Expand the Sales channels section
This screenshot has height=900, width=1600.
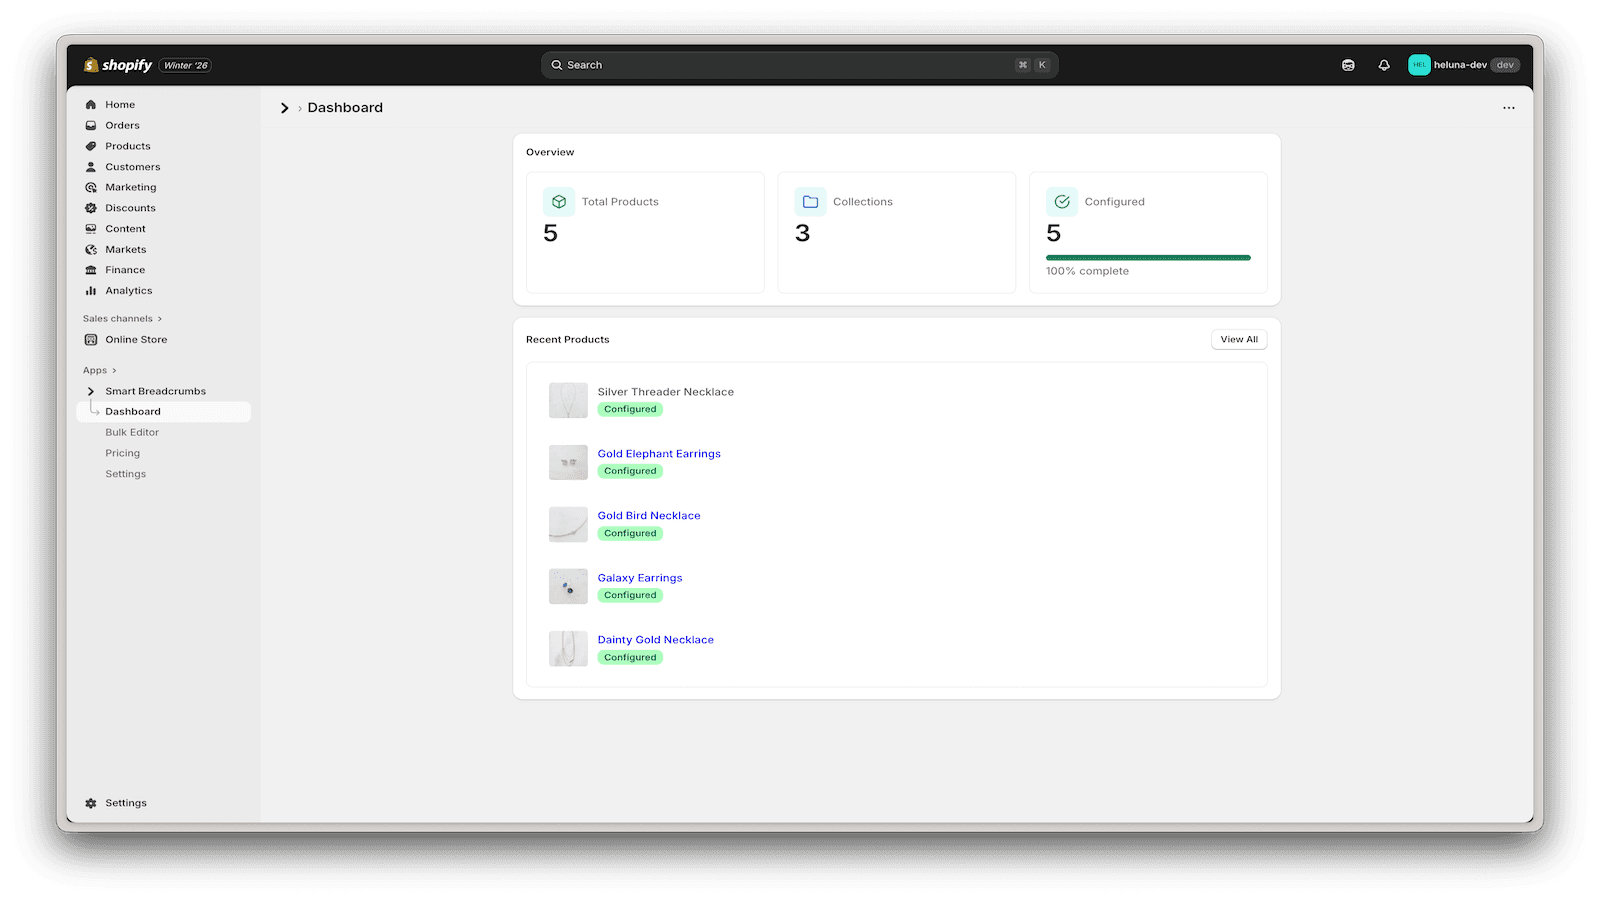[160, 318]
